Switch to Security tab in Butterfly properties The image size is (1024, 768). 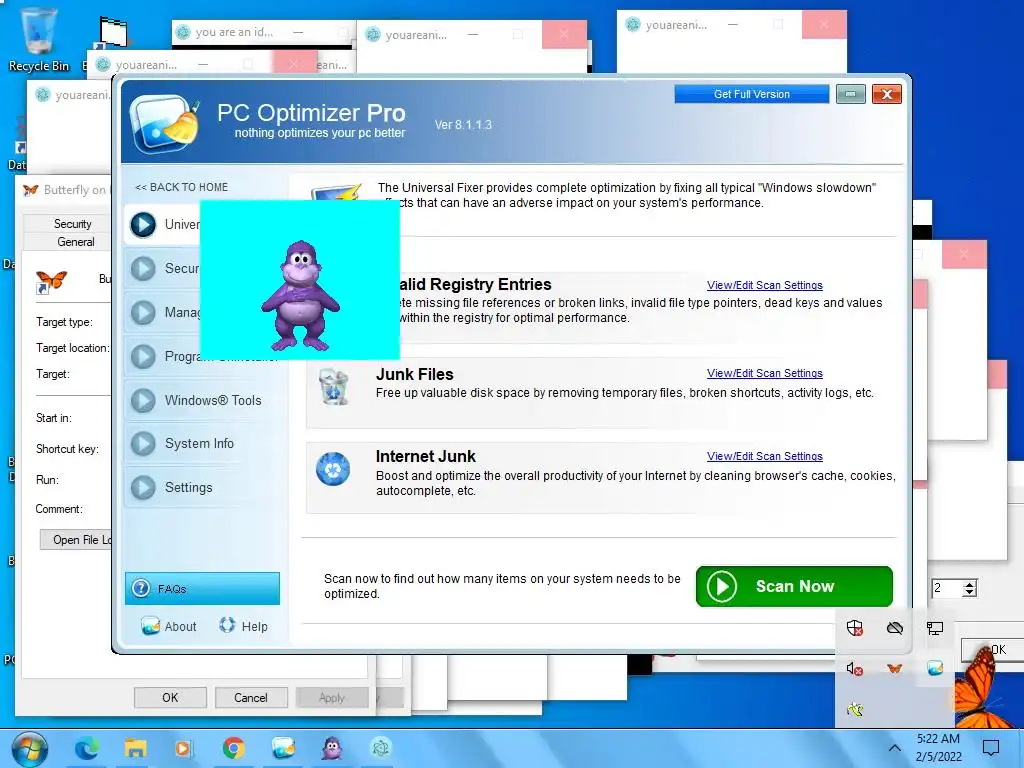tap(72, 224)
